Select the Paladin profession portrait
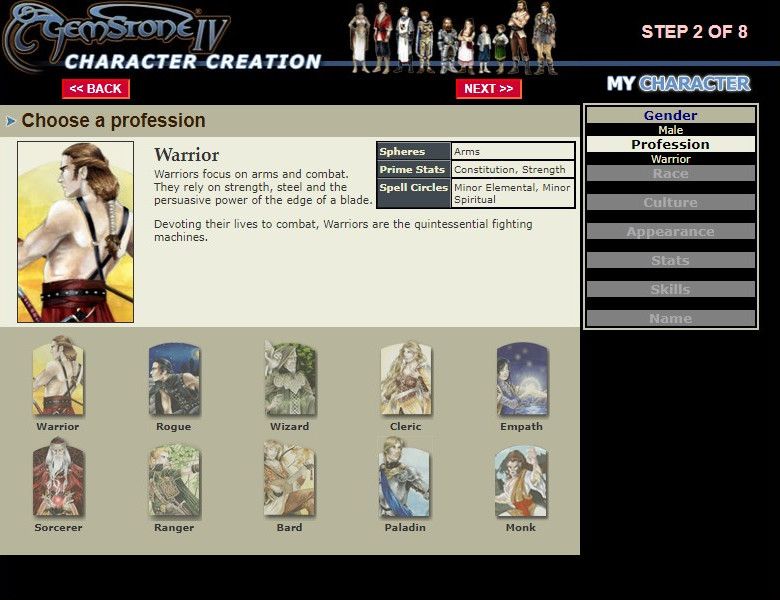 [406, 478]
